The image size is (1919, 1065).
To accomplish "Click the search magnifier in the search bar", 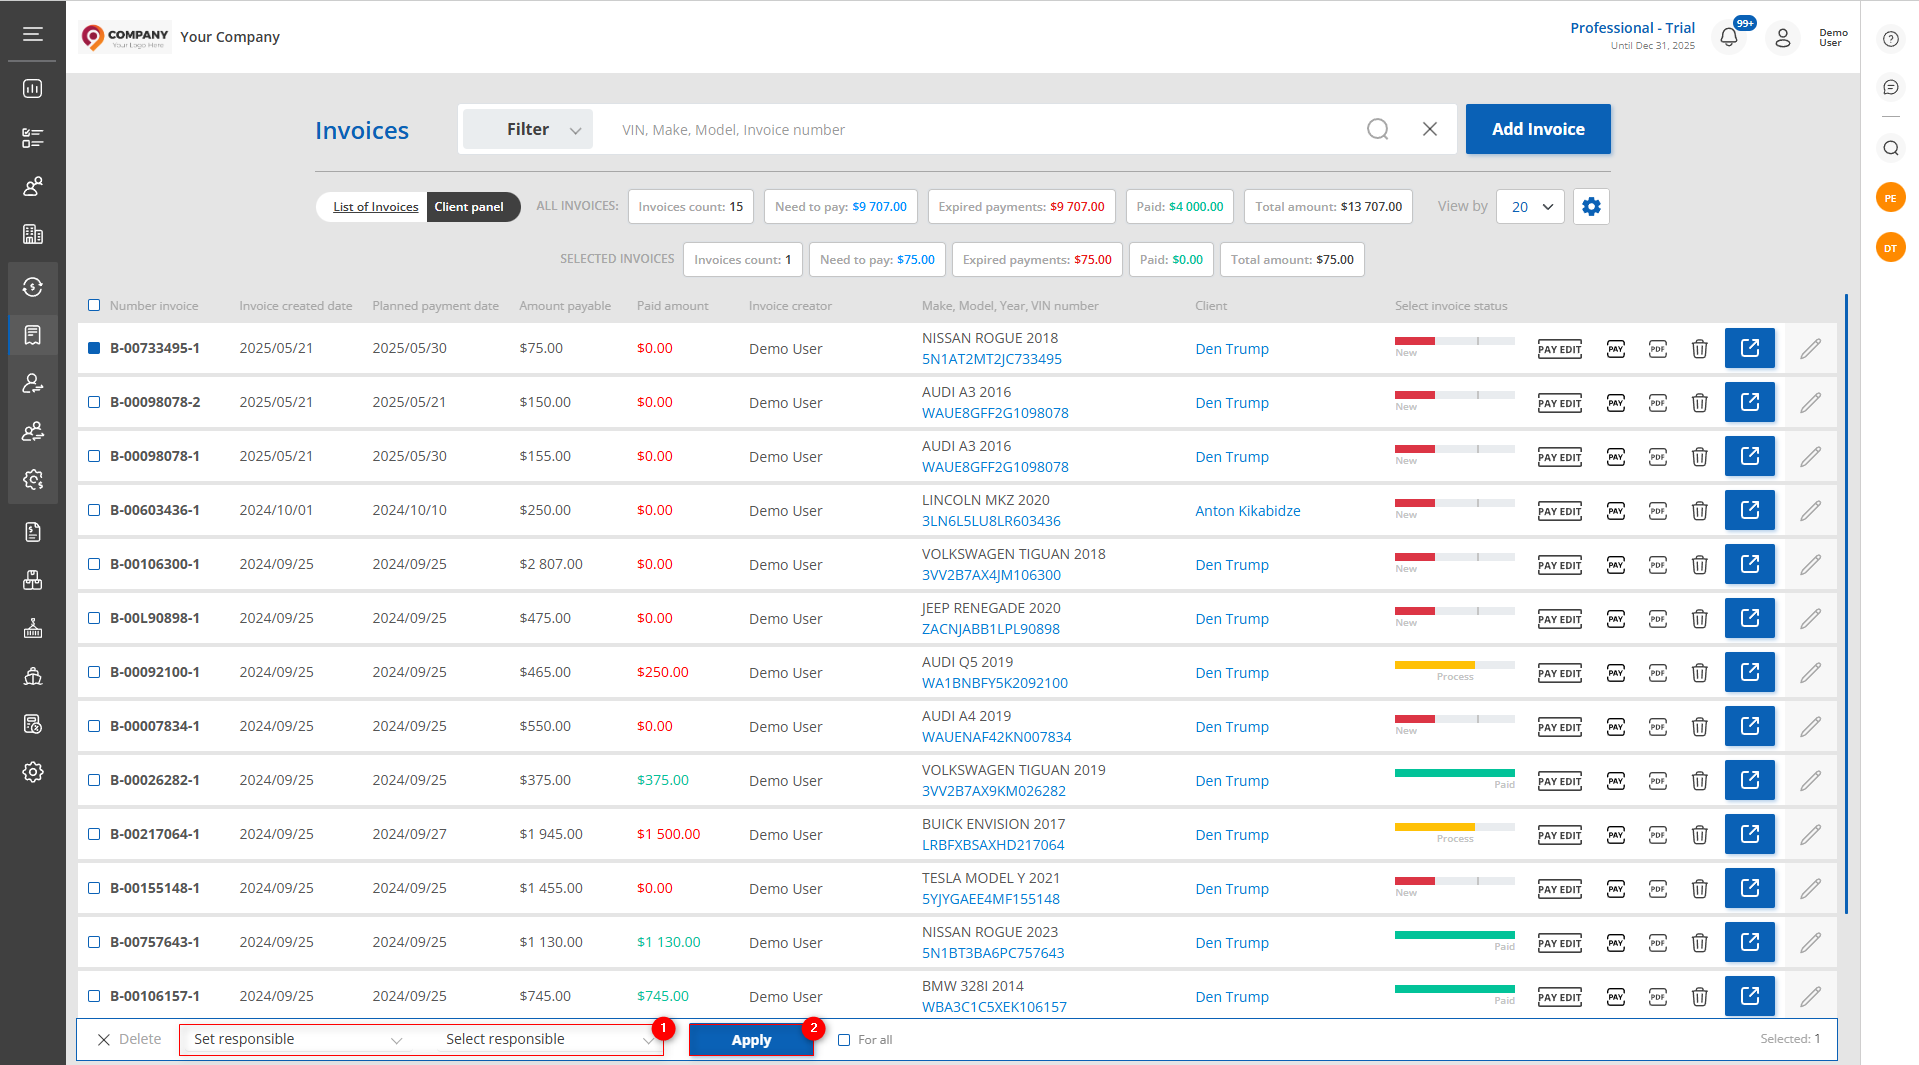I will pyautogui.click(x=1378, y=129).
